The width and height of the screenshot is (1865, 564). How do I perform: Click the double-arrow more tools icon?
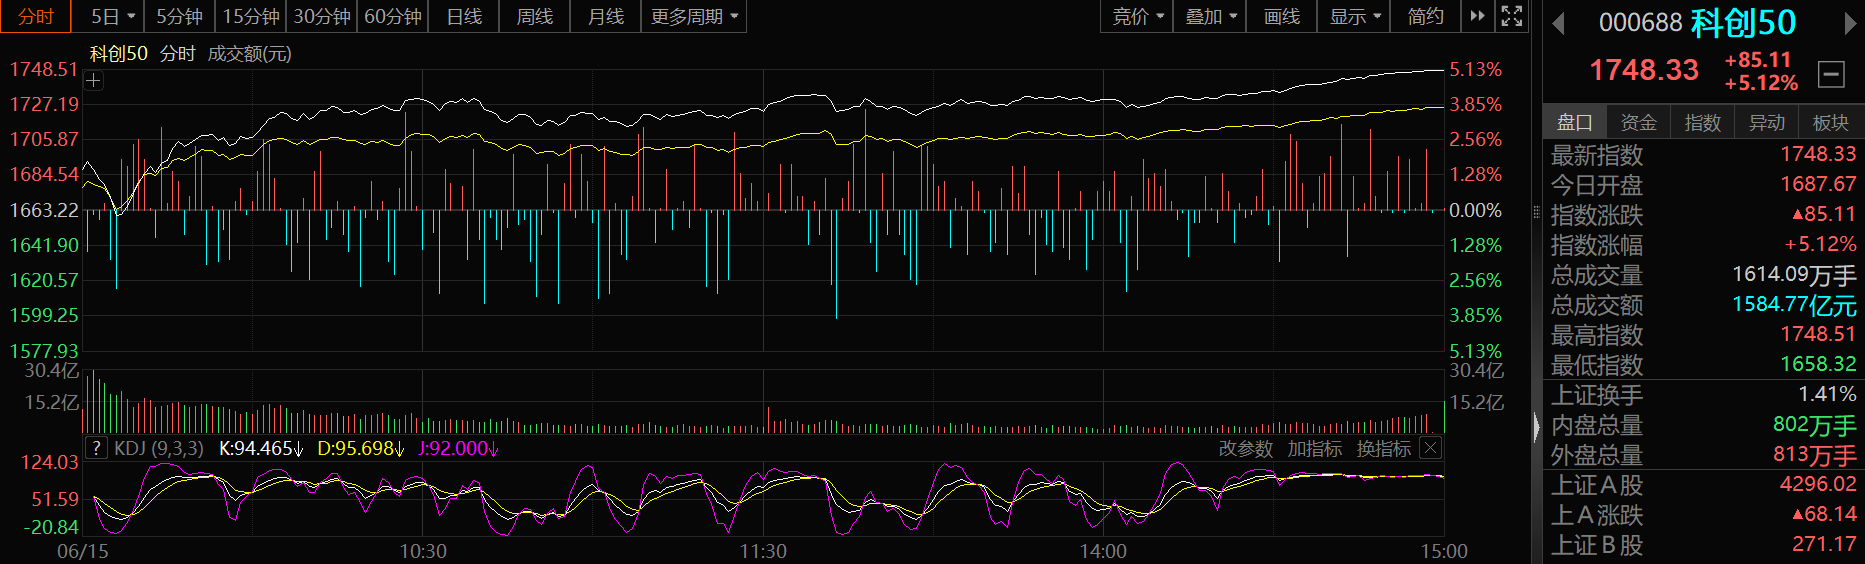(x=1477, y=16)
